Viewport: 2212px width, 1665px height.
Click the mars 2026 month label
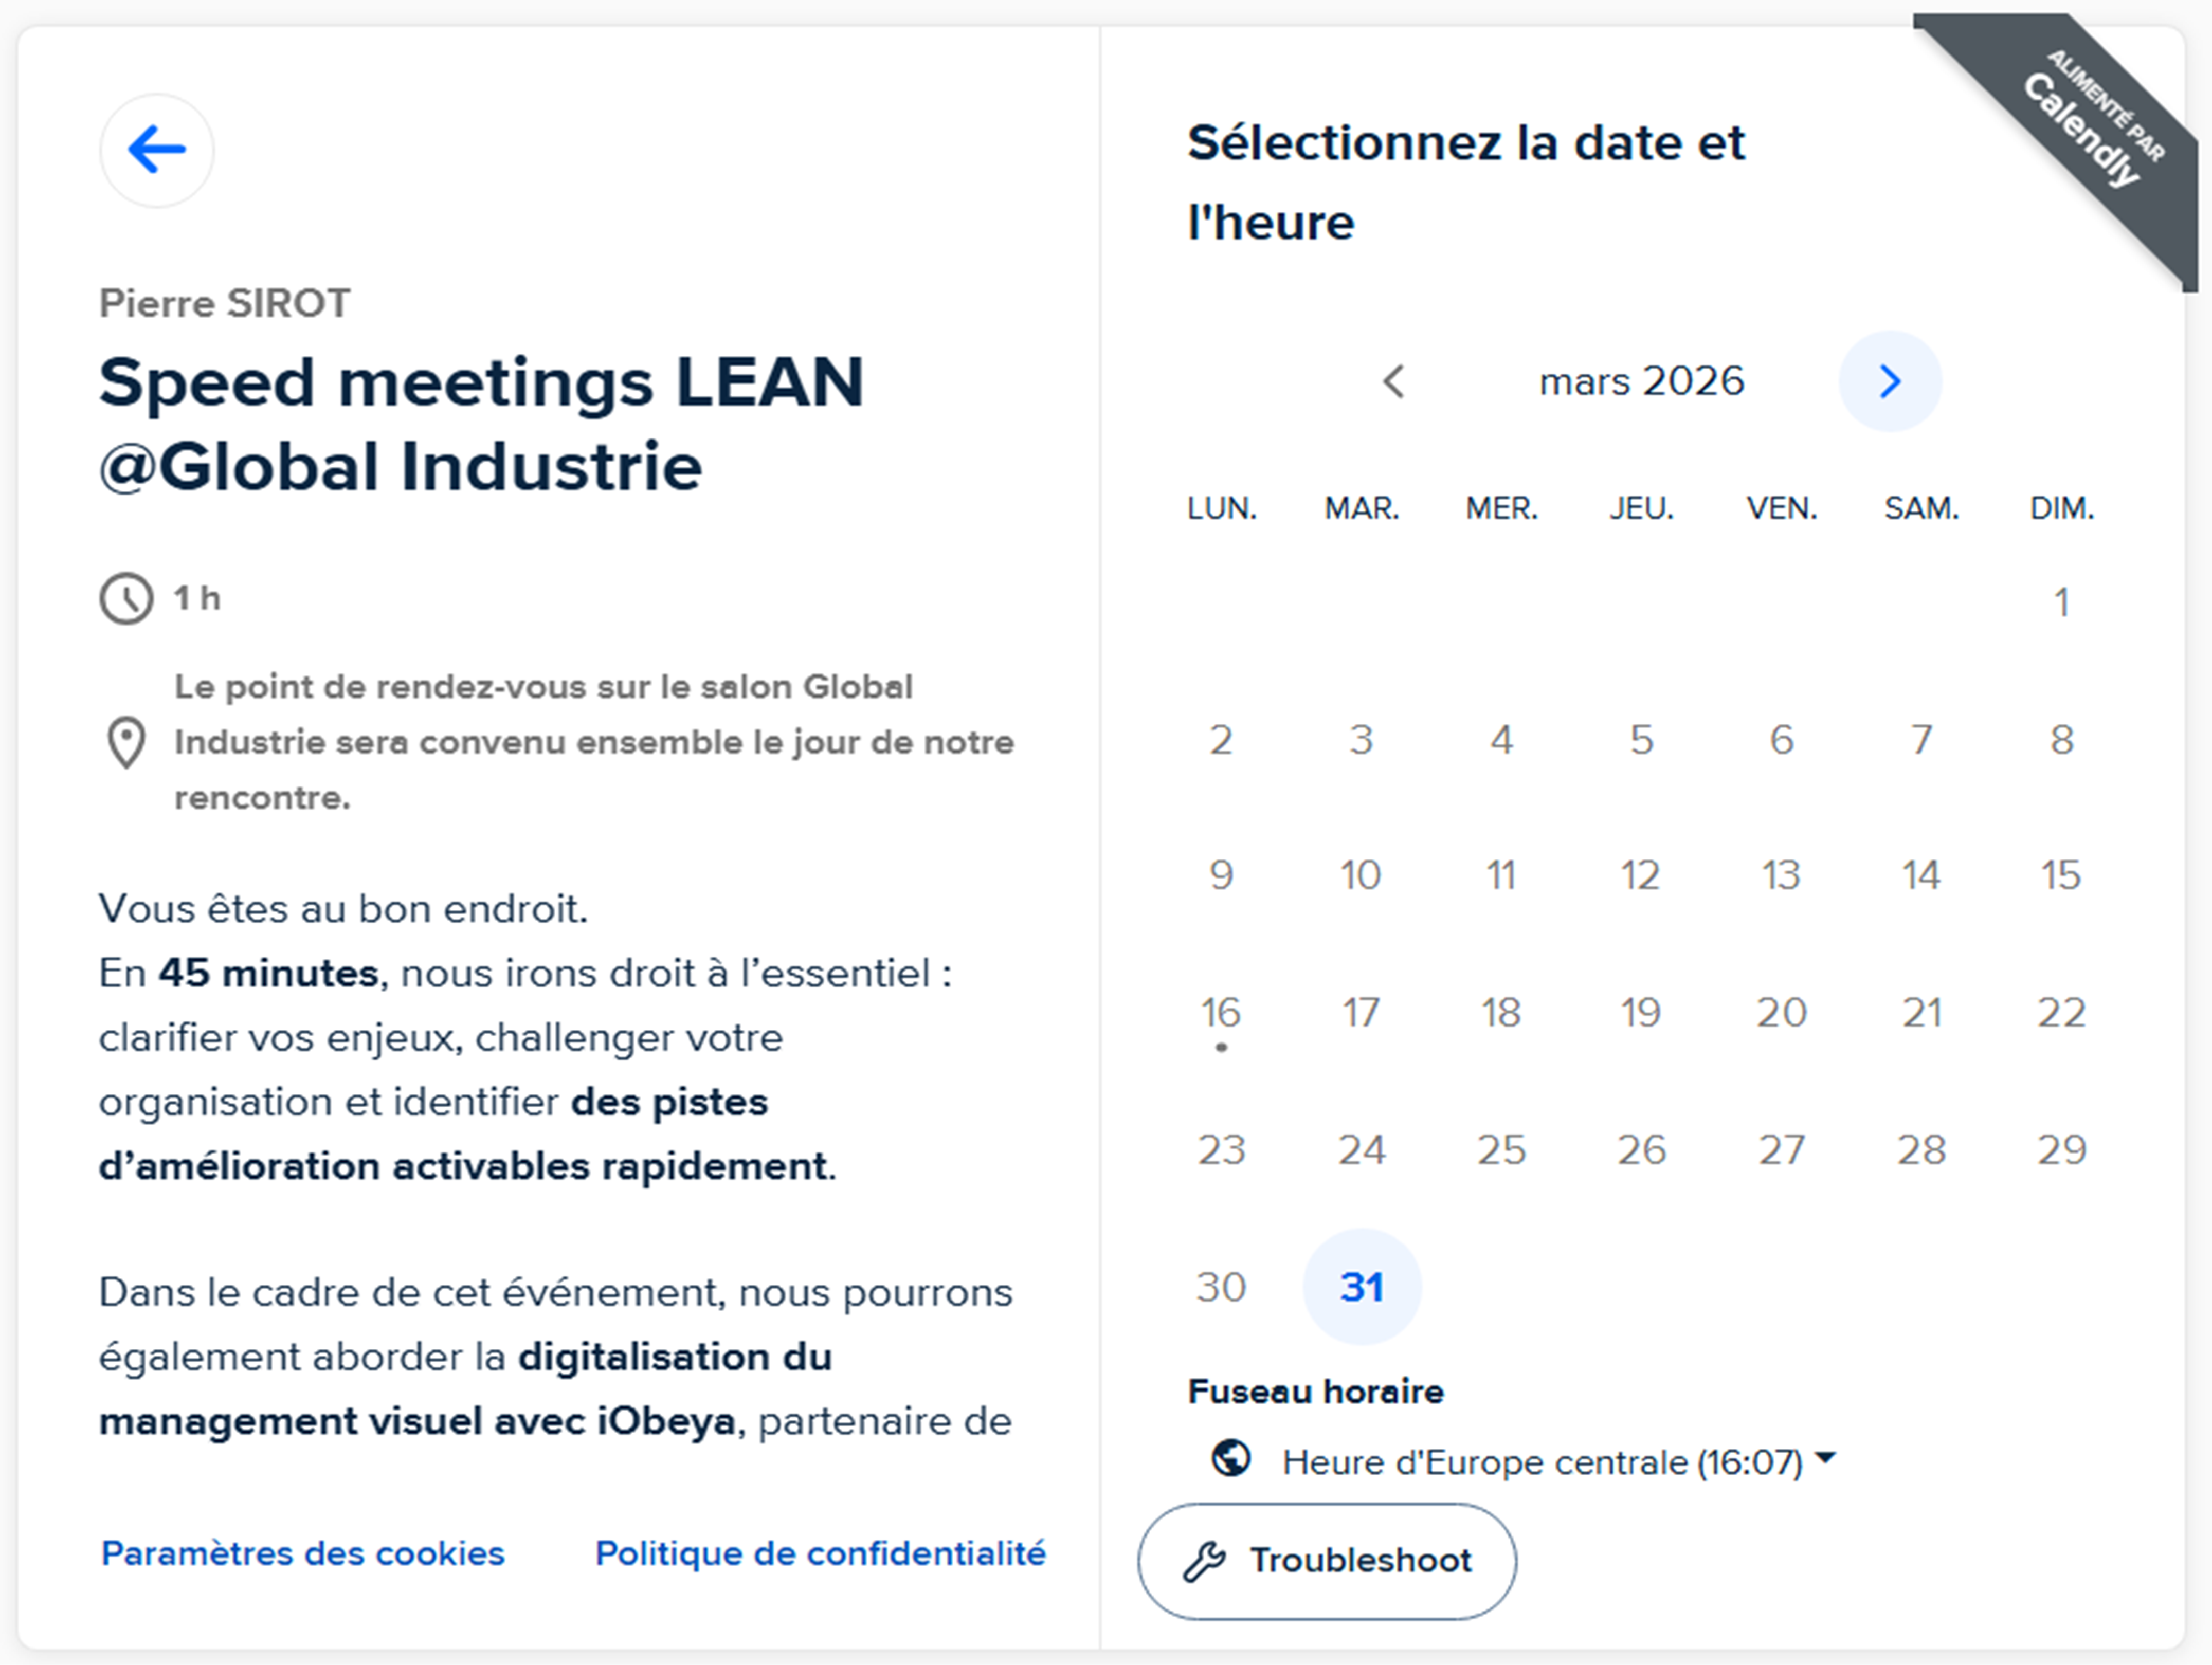[x=1641, y=381]
